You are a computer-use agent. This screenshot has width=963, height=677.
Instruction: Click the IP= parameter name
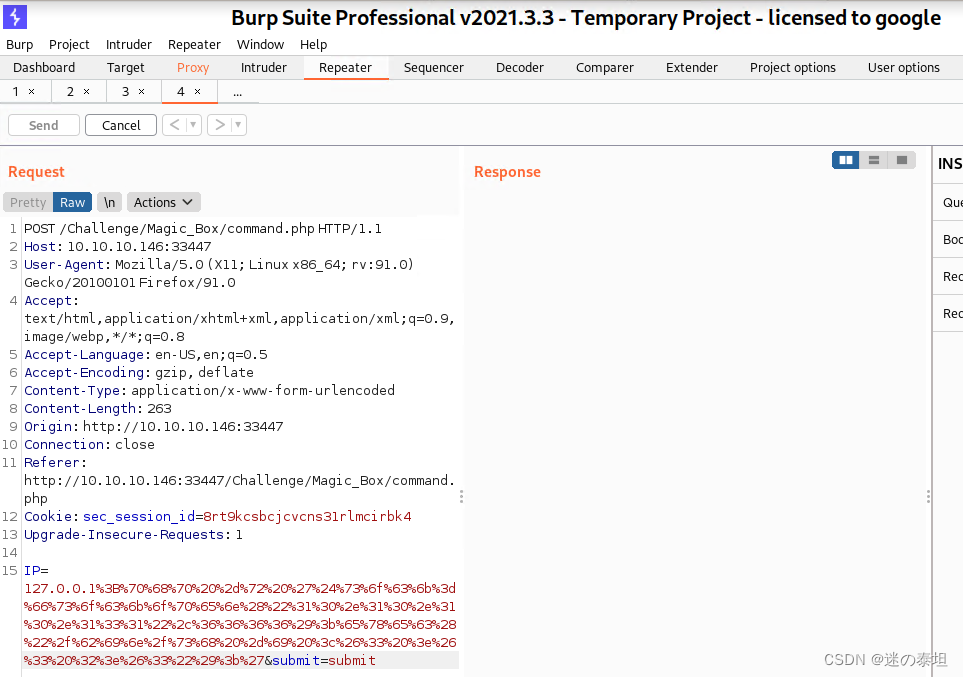[36, 571]
